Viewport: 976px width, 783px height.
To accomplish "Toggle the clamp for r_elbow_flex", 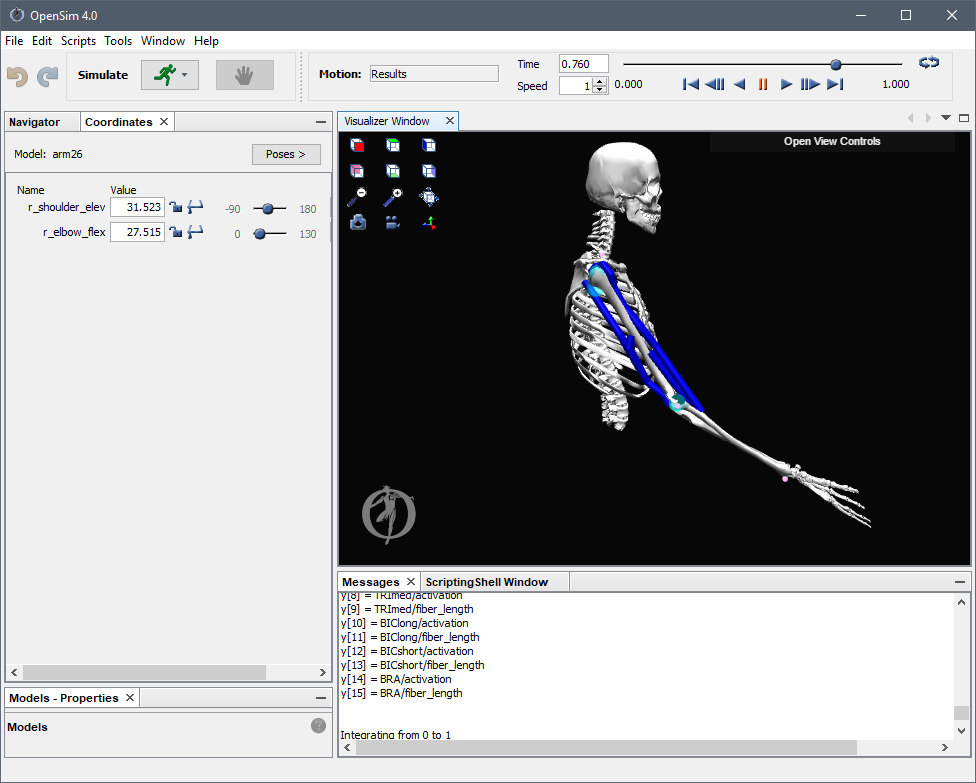I will [195, 232].
